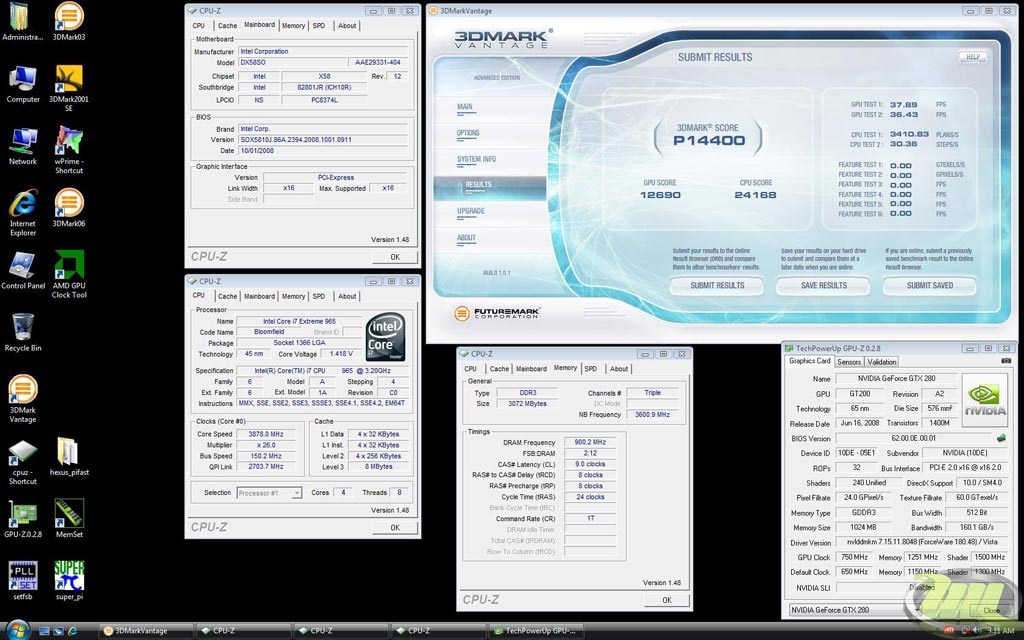Open the Windows Start menu orb
The image size is (1024, 640).
(x=18, y=630)
